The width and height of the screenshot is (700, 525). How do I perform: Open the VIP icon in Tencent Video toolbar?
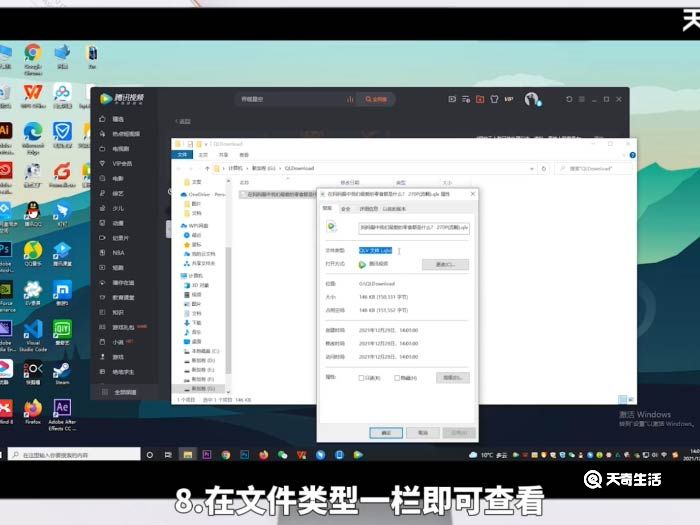point(509,99)
